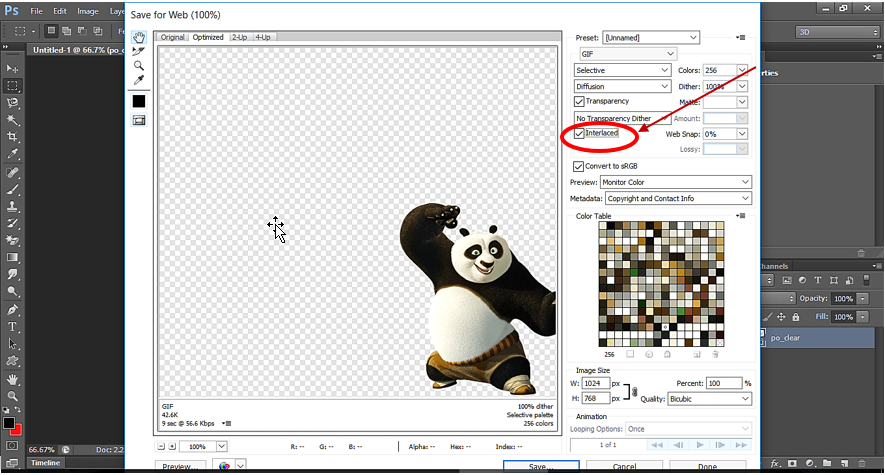Open the Timeline panel tab
Image resolution: width=885 pixels, height=475 pixels.
pos(46,463)
